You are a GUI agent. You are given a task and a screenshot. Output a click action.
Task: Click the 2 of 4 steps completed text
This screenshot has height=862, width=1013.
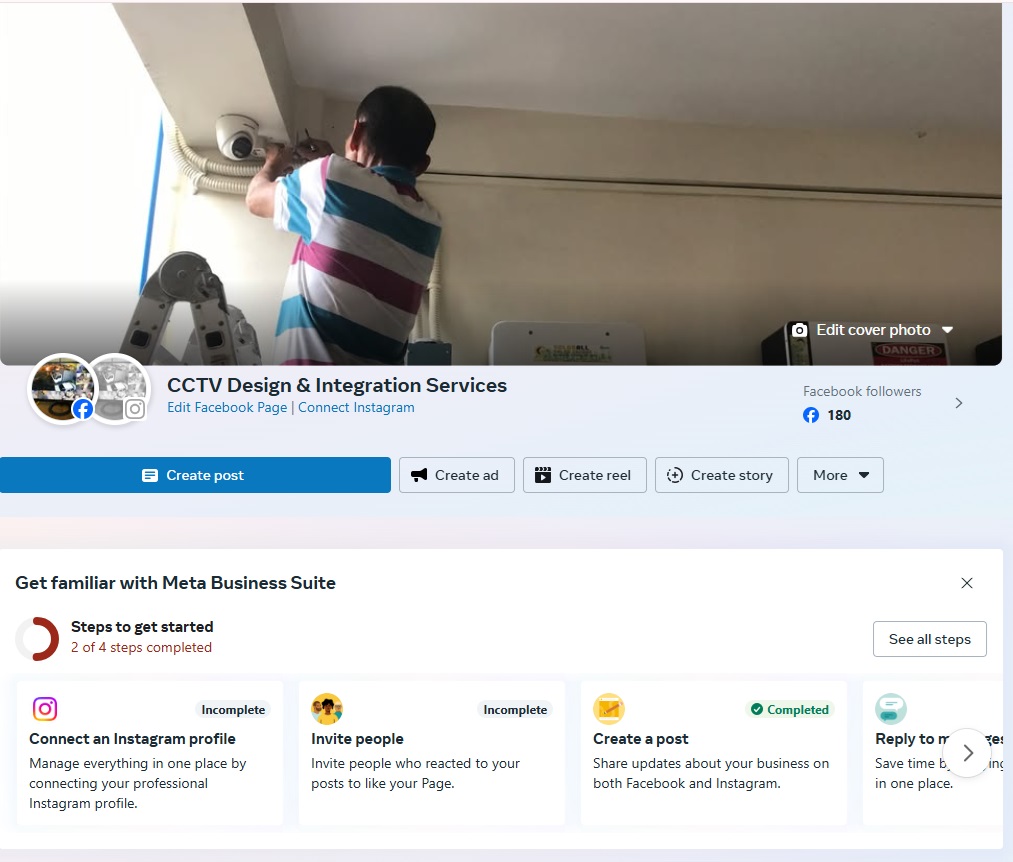click(141, 647)
